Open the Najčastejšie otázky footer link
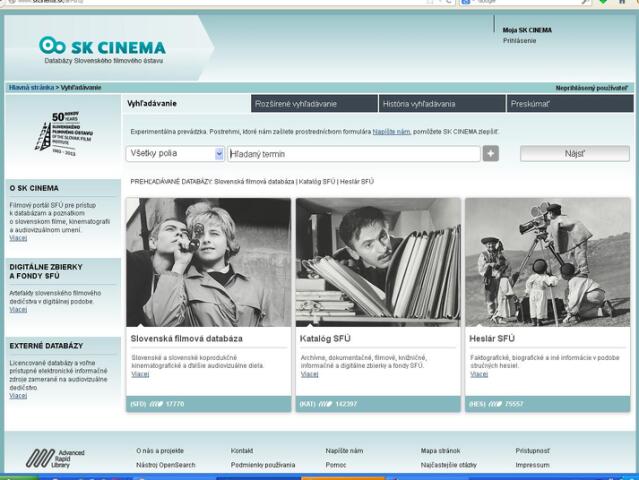The image size is (639, 480). tap(448, 465)
